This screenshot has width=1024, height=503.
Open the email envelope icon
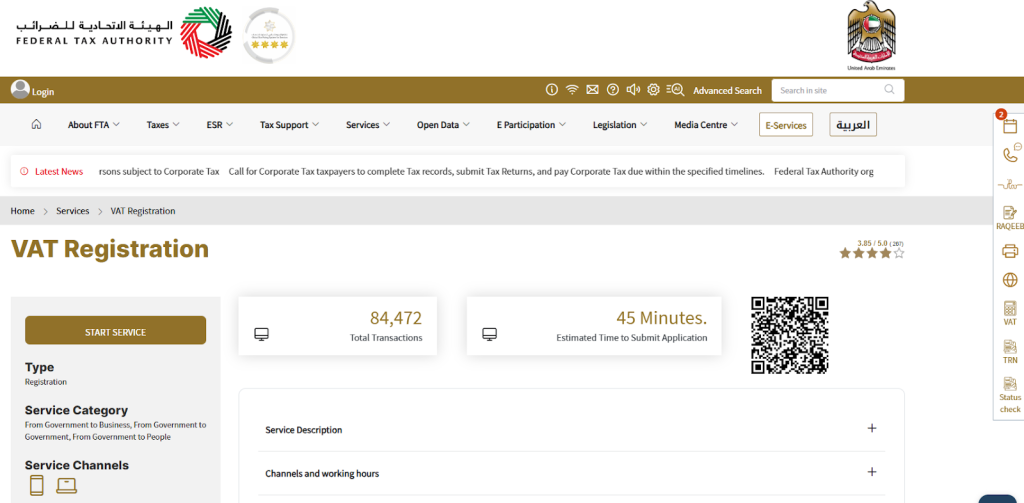pos(592,90)
